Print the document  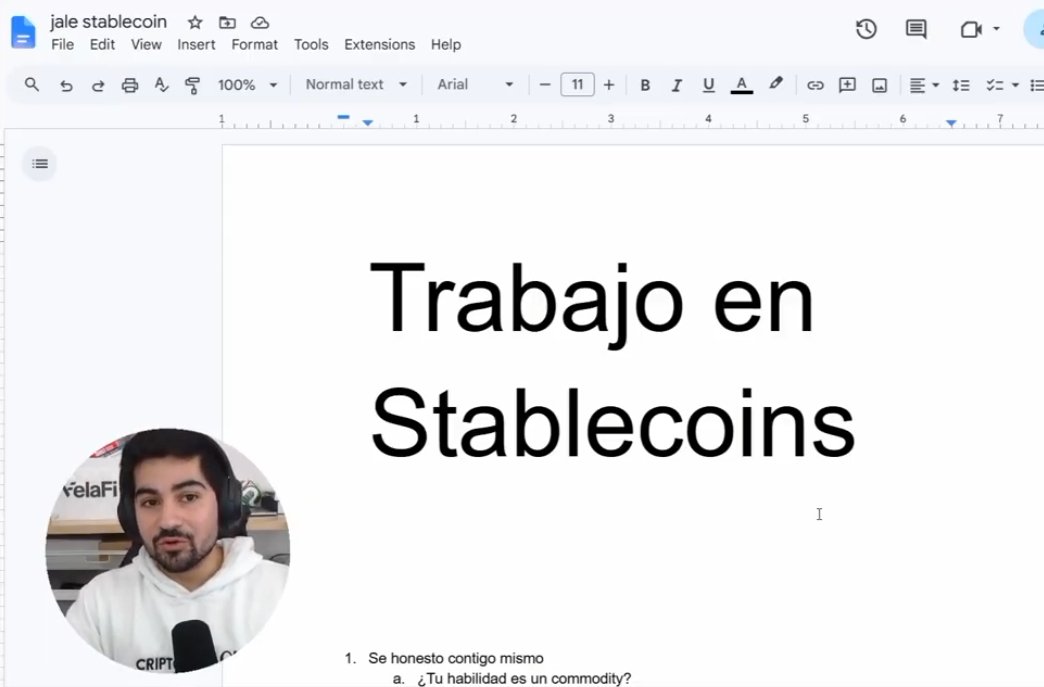(130, 85)
